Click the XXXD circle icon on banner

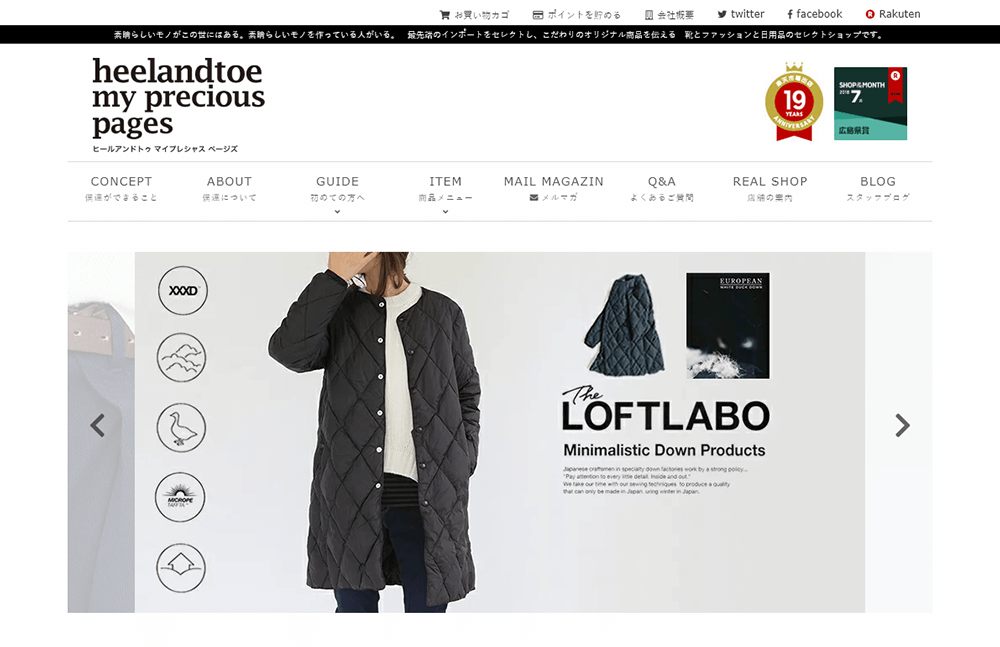(183, 291)
